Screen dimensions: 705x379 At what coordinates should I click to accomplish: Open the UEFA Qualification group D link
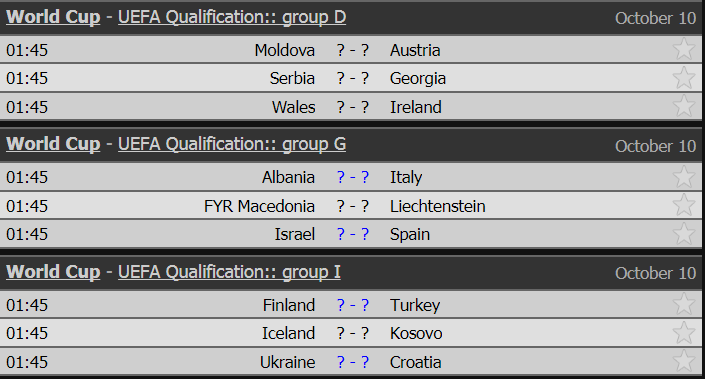[232, 17]
